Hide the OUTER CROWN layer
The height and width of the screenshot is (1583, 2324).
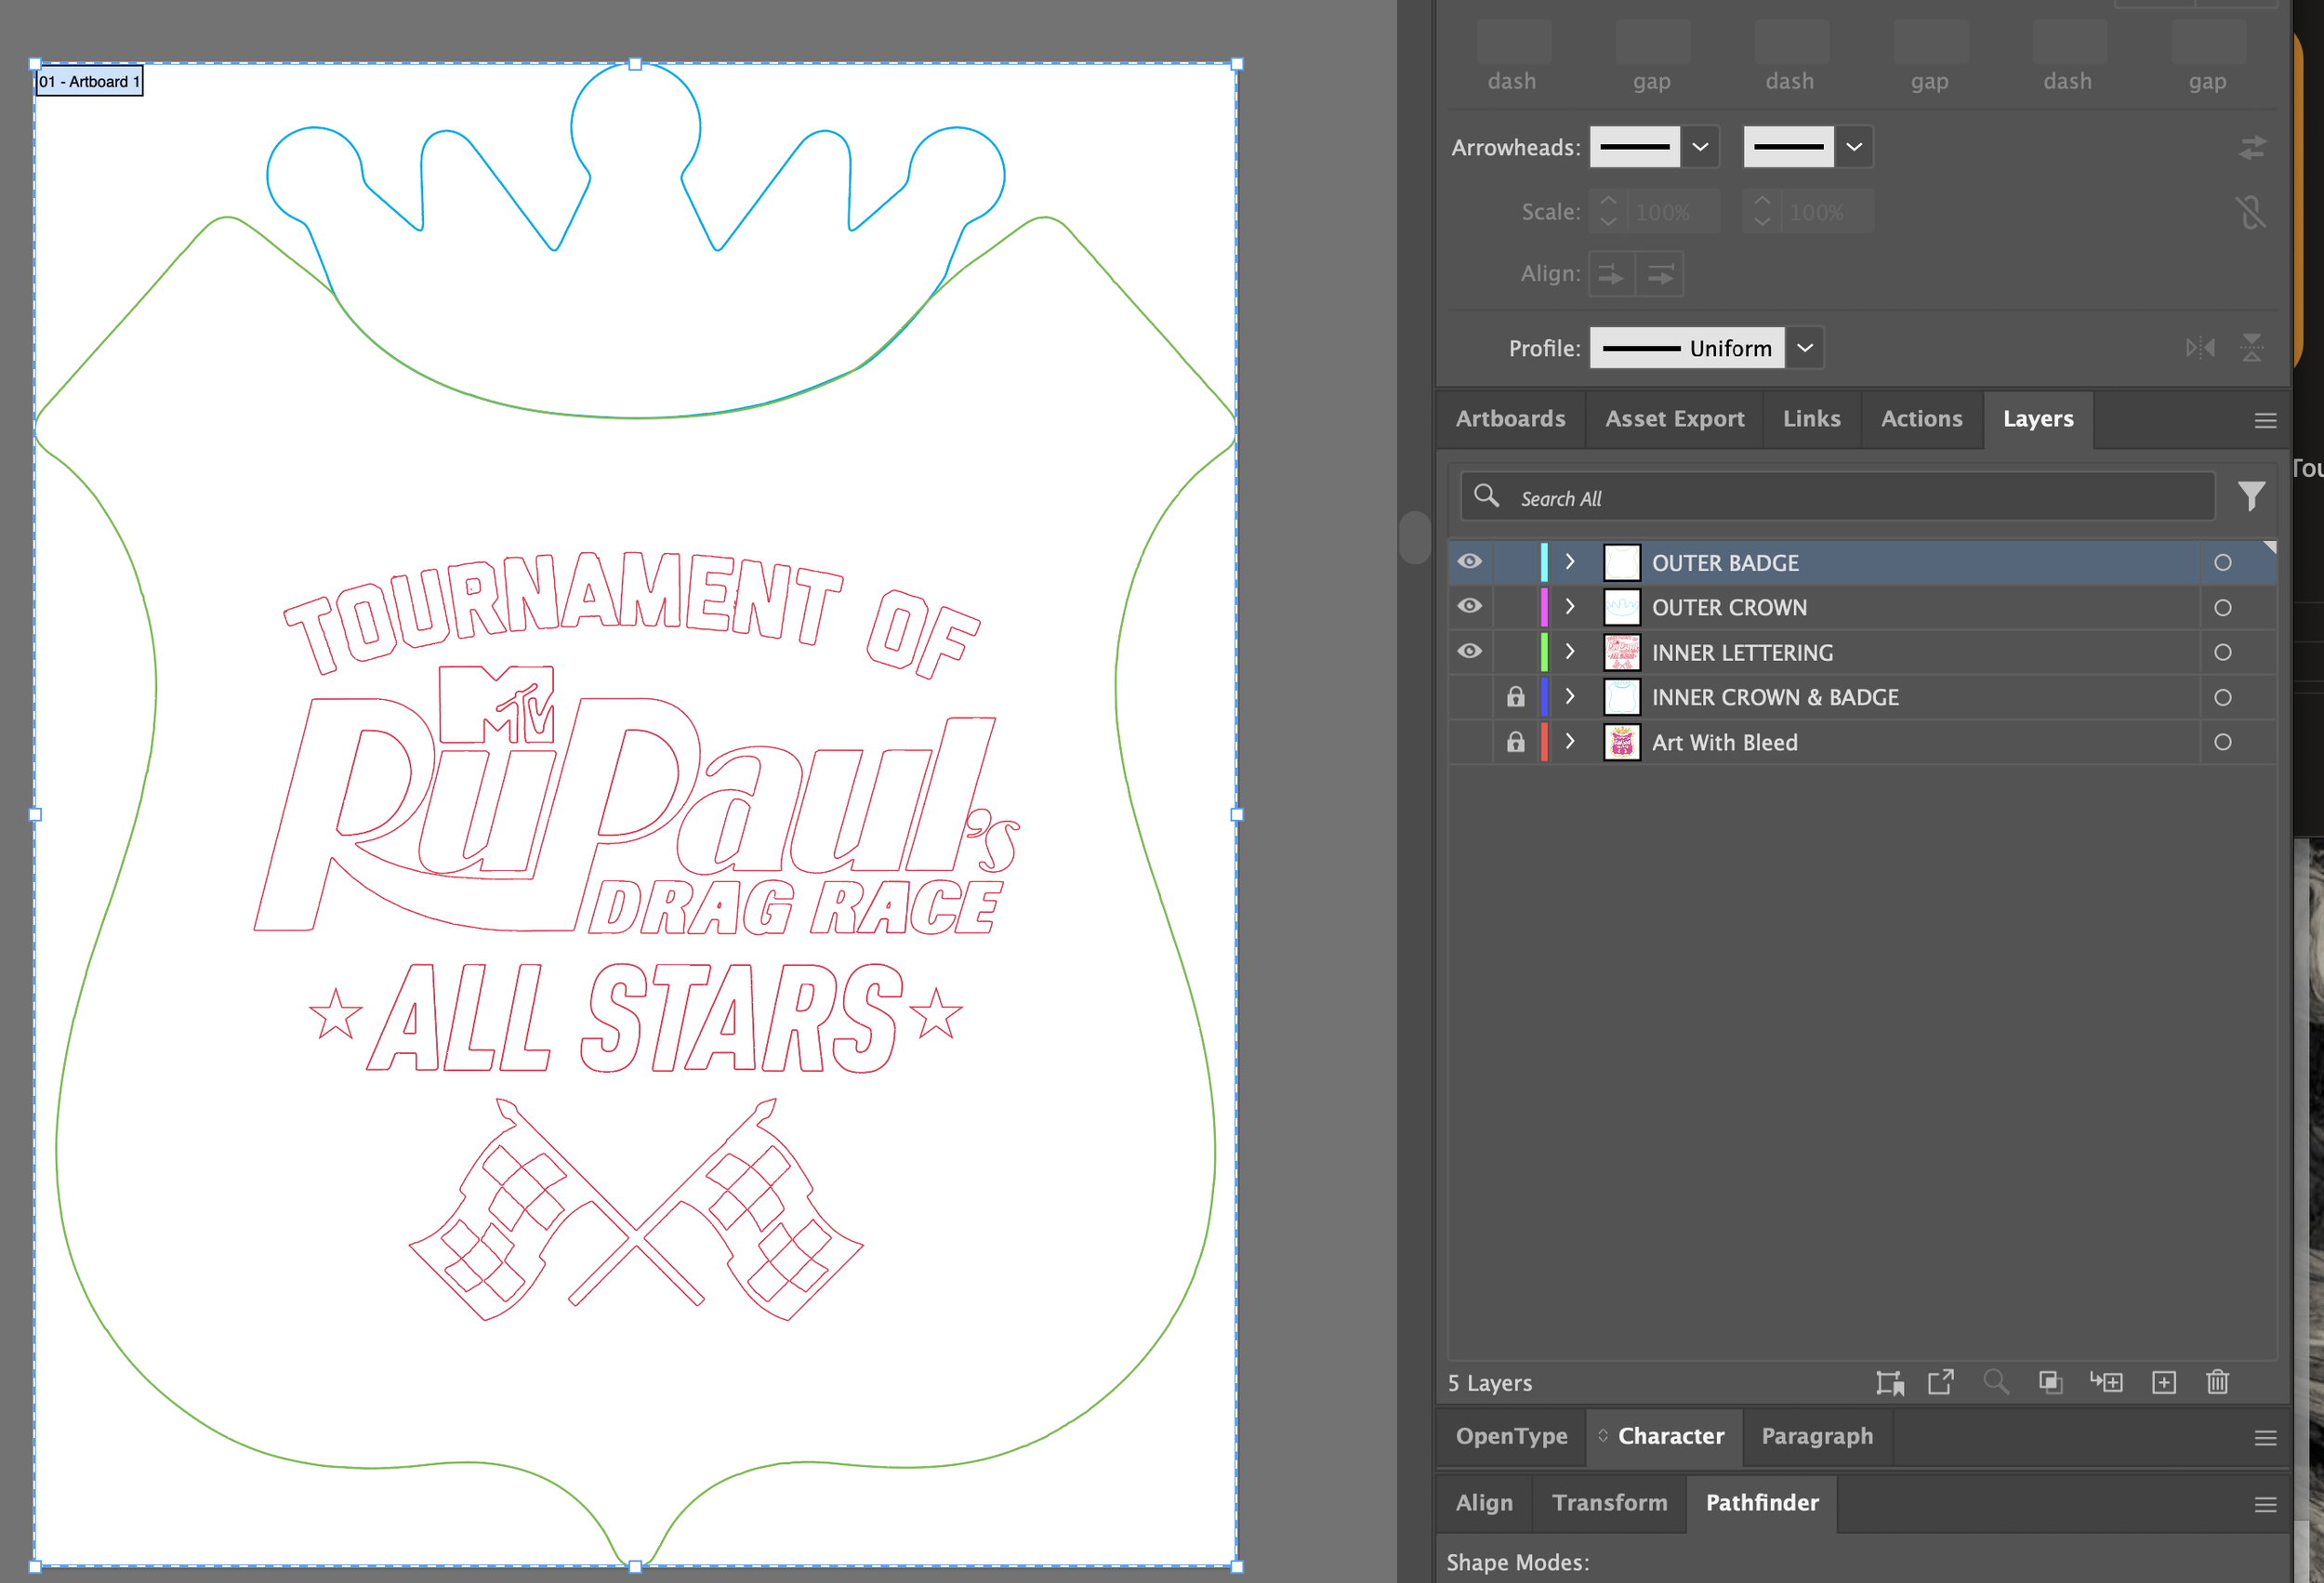(1469, 606)
